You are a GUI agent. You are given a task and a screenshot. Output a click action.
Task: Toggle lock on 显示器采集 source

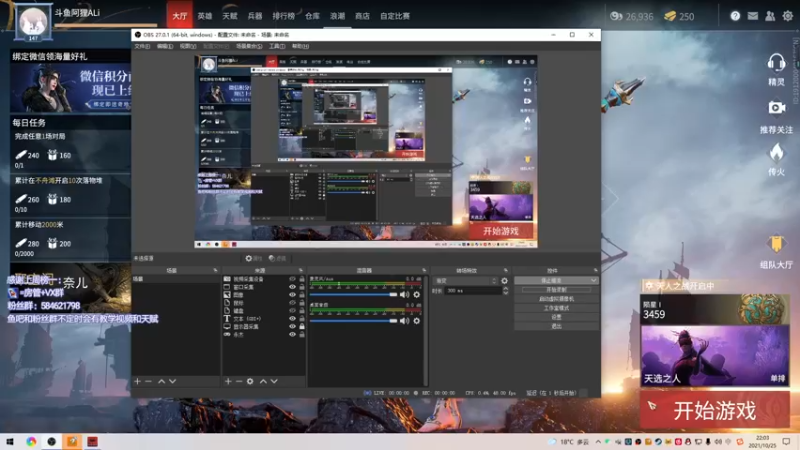(x=302, y=327)
